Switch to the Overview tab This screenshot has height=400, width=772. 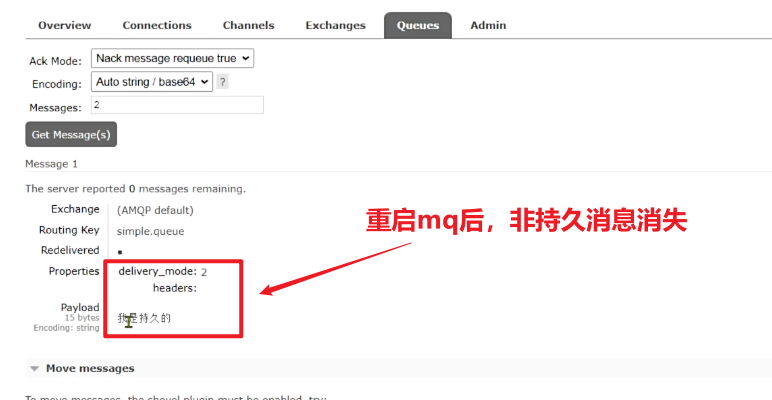[x=64, y=25]
